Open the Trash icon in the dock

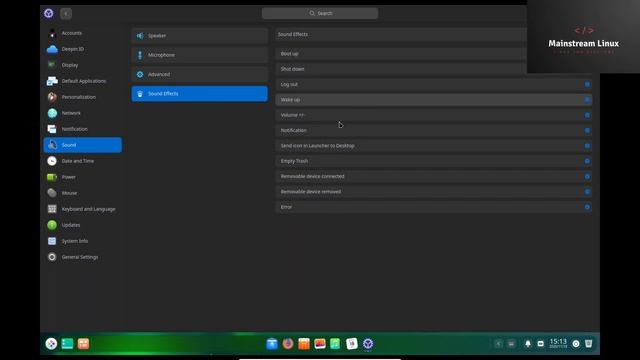pos(589,344)
